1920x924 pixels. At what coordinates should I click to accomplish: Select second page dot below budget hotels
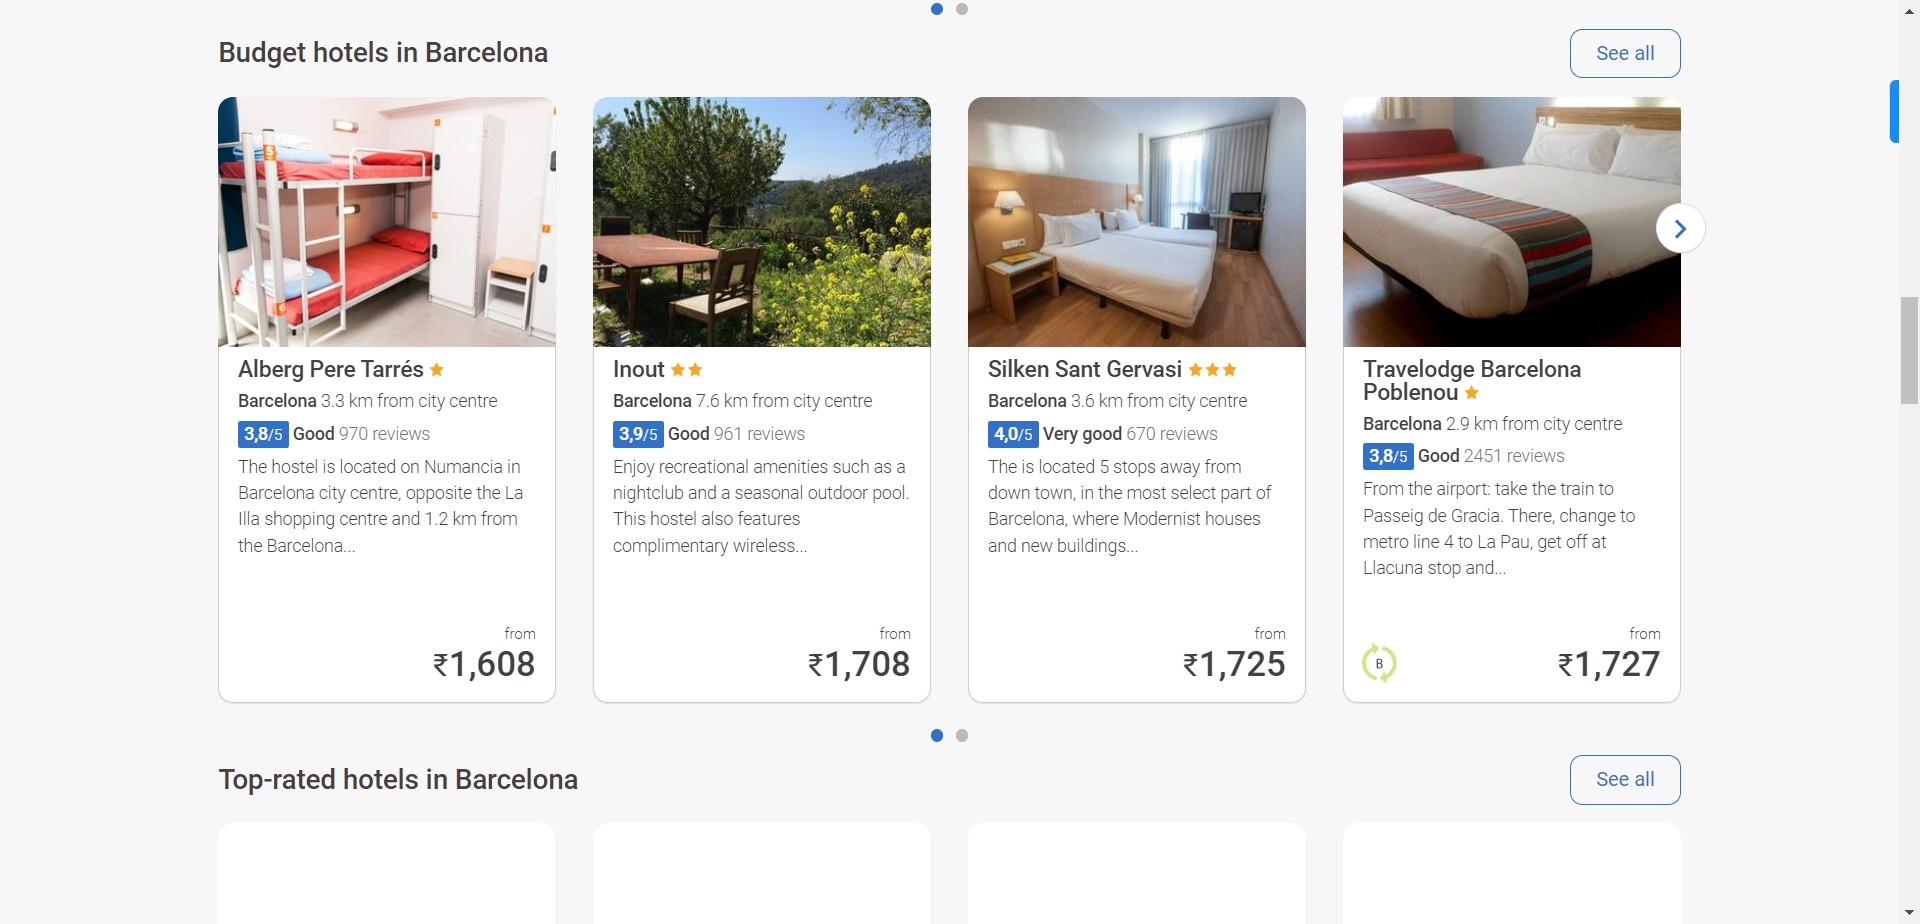pyautogui.click(x=962, y=736)
